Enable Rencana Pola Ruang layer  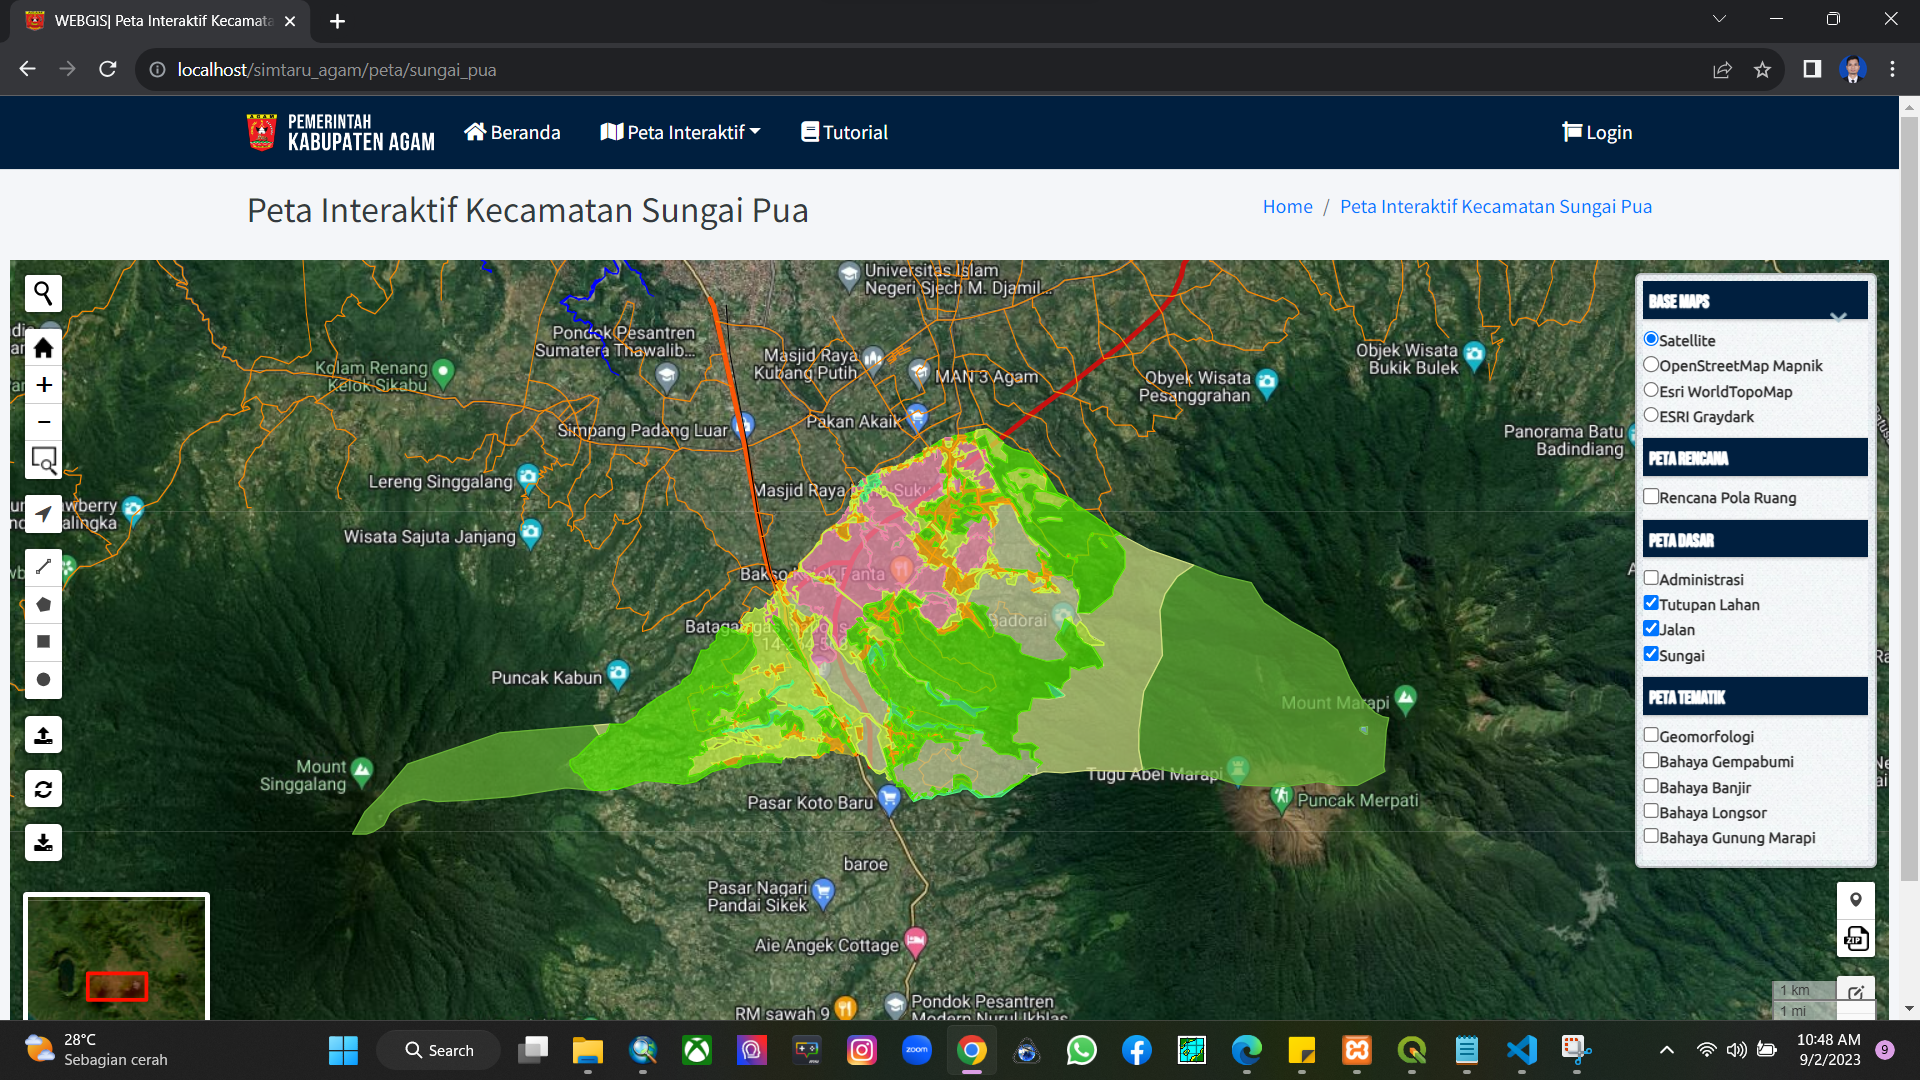pyautogui.click(x=1651, y=496)
